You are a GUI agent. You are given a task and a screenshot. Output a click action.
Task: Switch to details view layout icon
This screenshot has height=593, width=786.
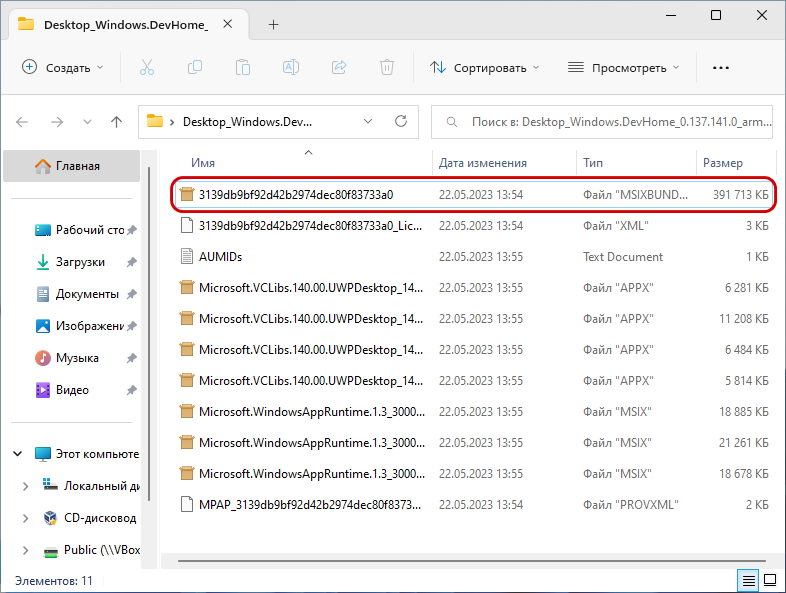748,580
